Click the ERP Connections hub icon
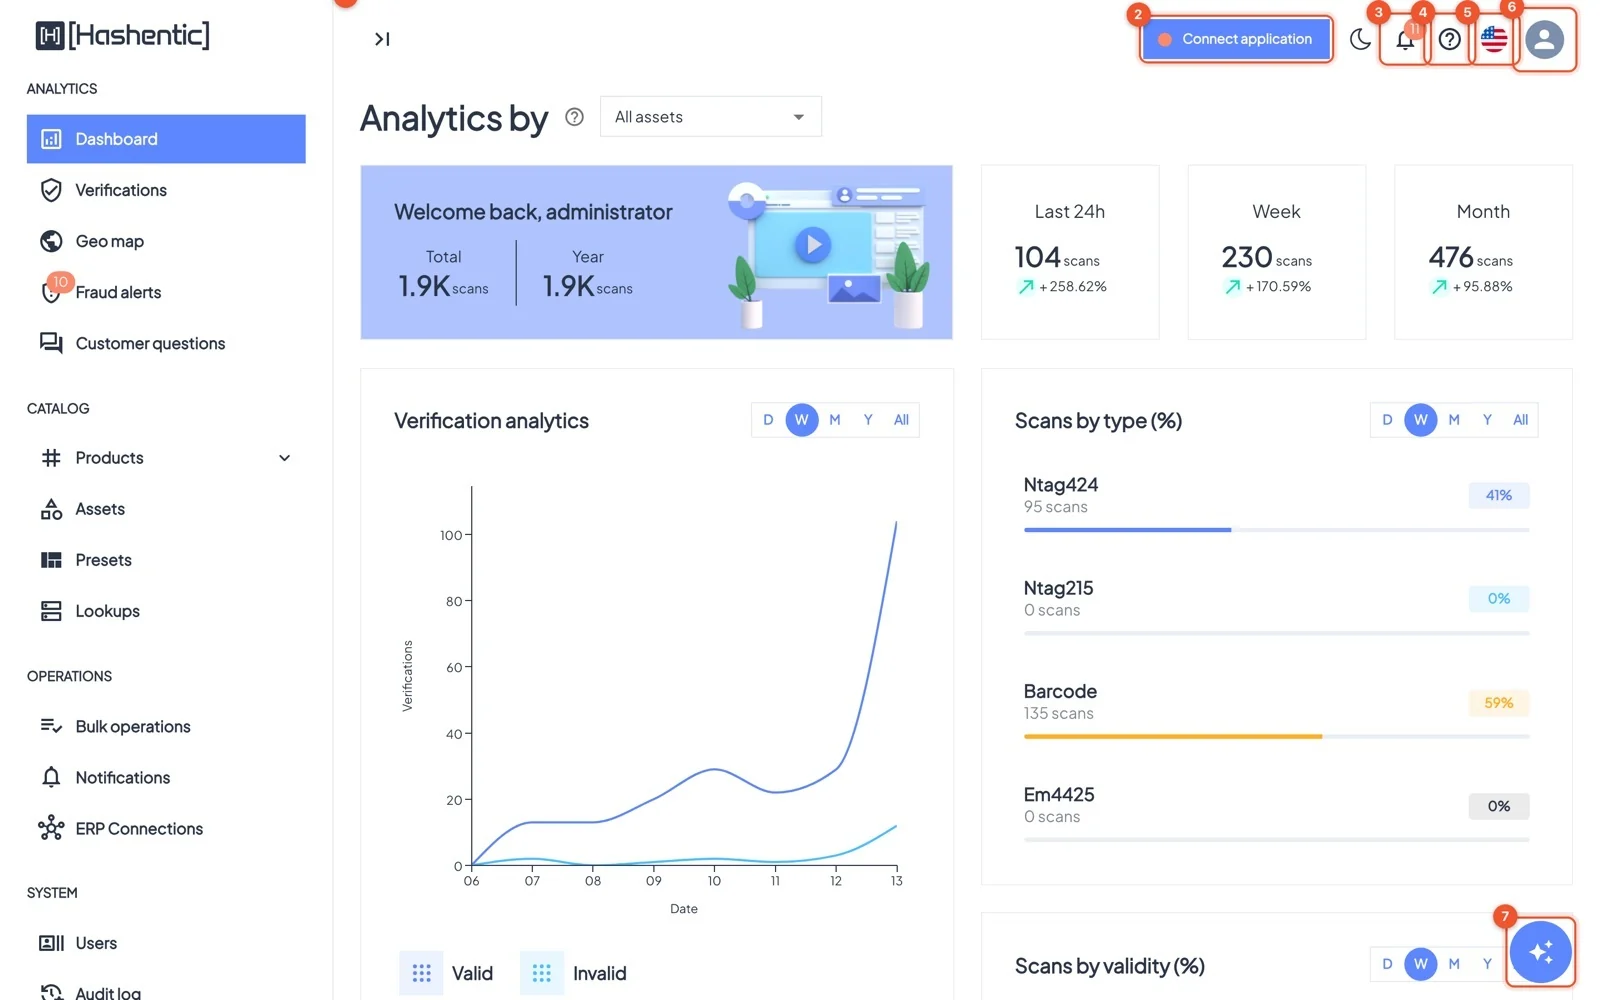 tap(51, 828)
